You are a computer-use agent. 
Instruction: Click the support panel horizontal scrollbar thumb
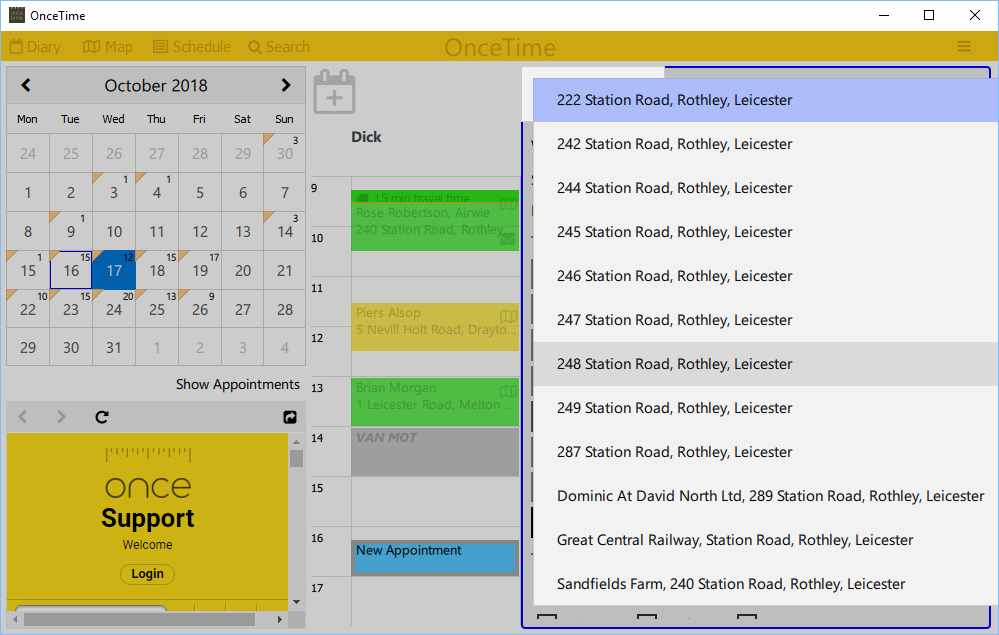pos(139,619)
